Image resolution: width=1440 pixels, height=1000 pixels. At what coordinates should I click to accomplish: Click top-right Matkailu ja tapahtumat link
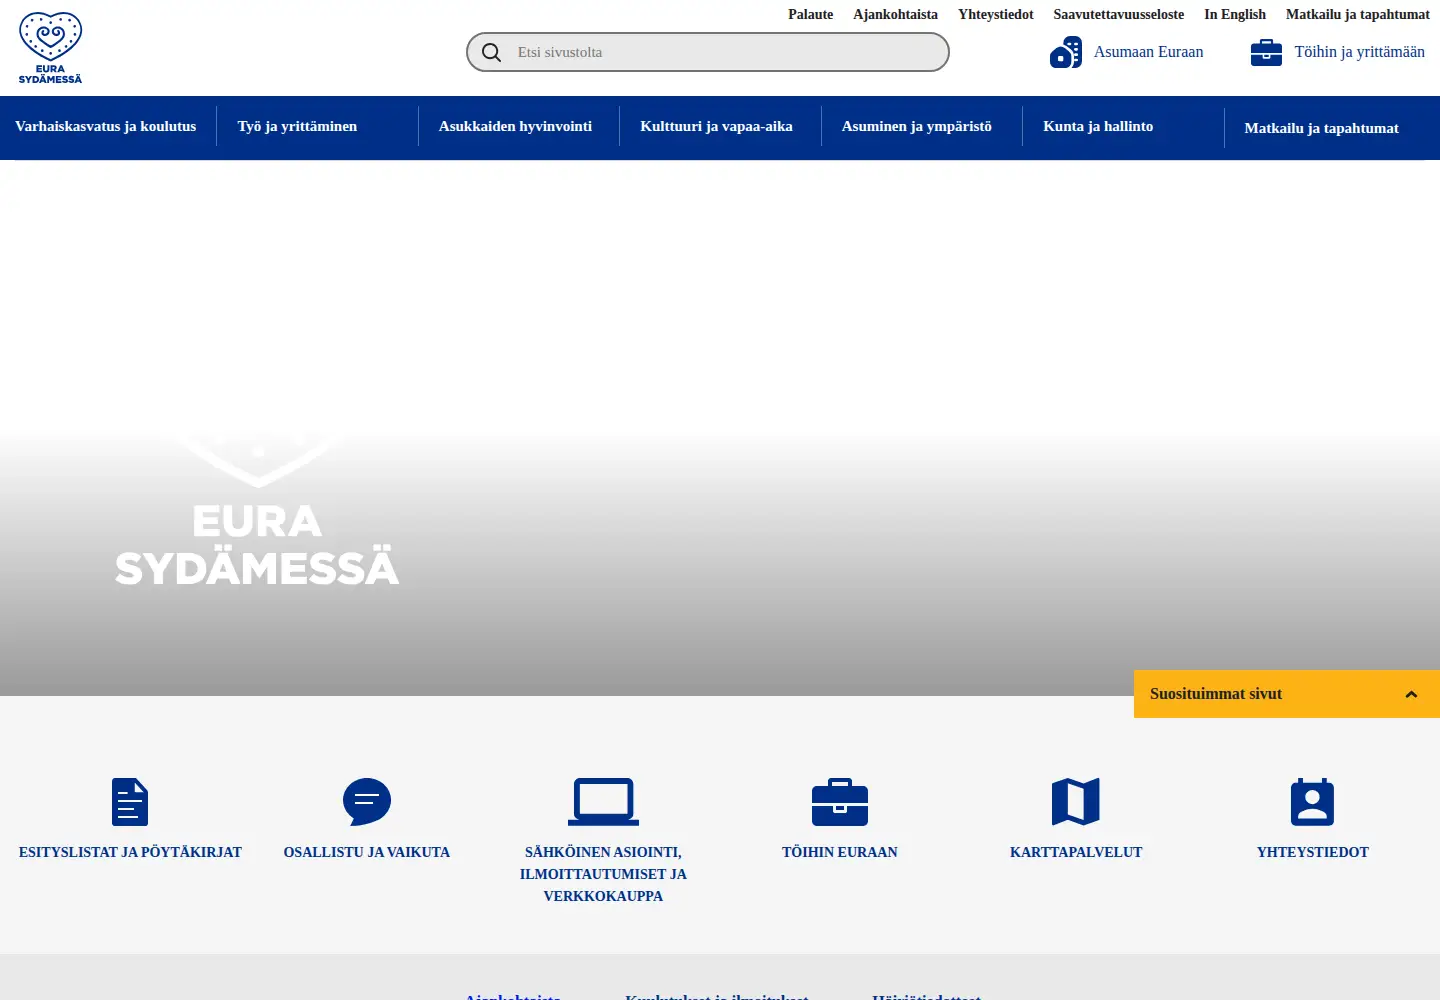[x=1357, y=14]
